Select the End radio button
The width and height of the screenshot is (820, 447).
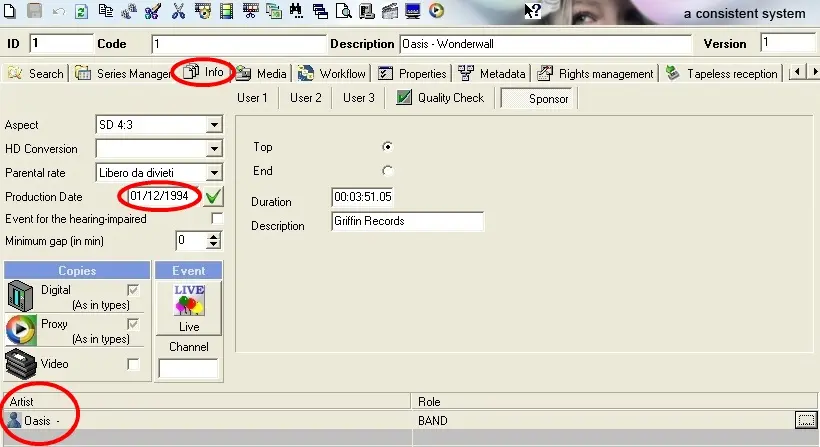[x=387, y=171]
